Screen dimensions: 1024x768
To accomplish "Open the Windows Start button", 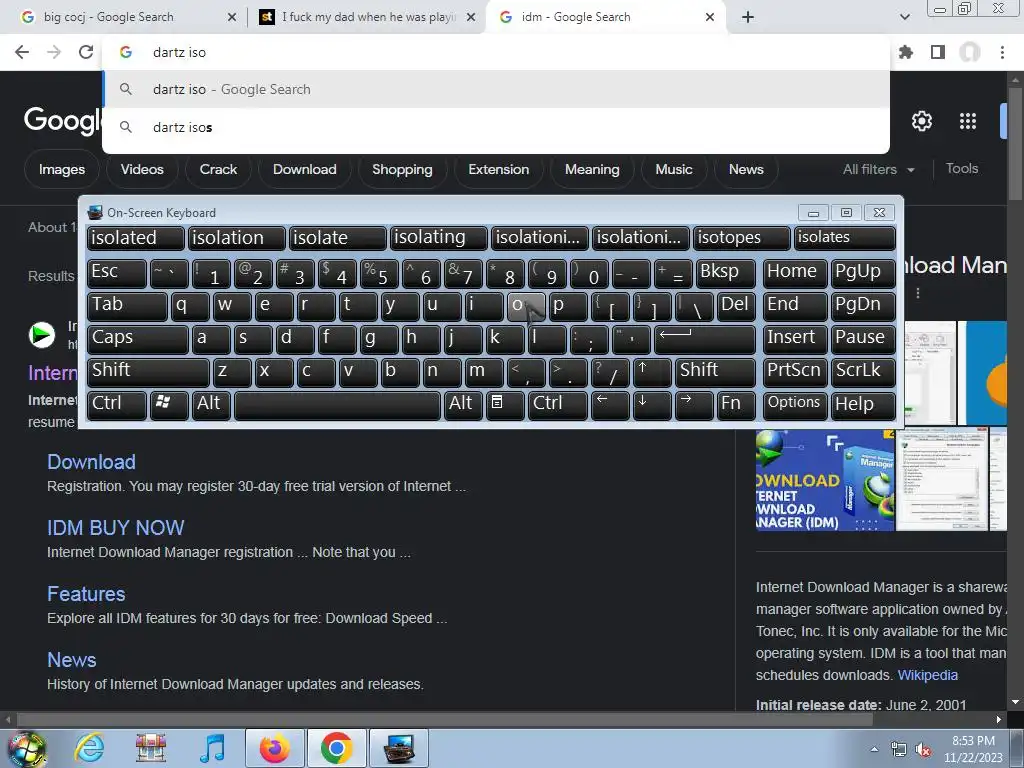I will pos(26,748).
